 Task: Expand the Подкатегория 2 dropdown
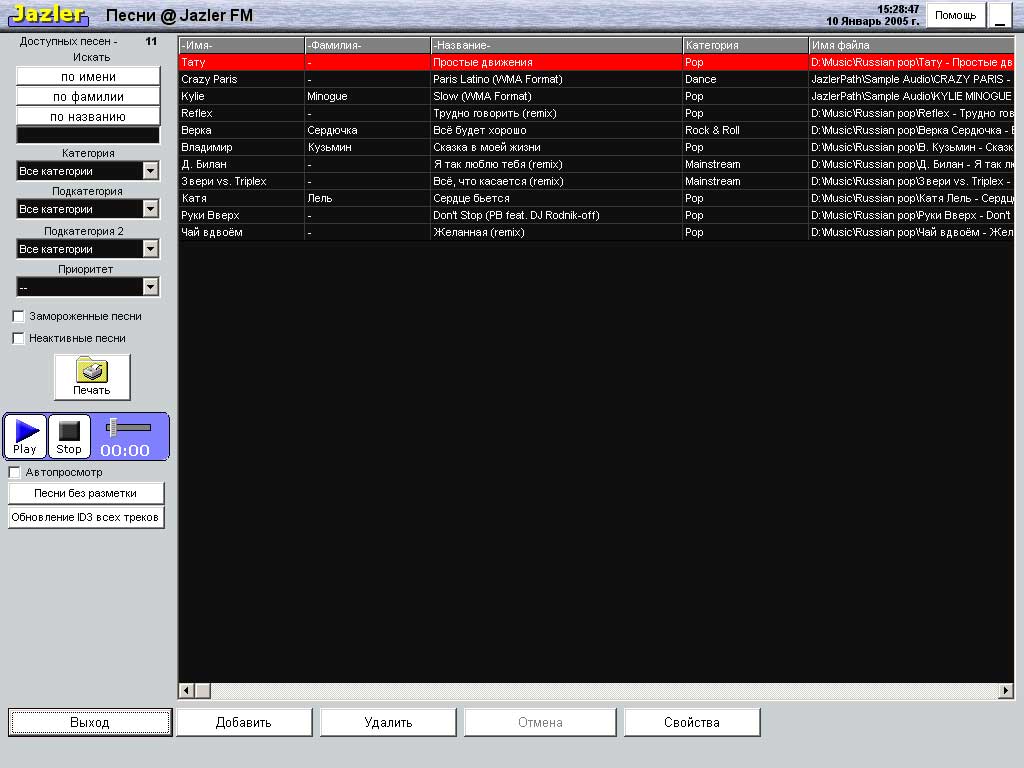click(150, 249)
